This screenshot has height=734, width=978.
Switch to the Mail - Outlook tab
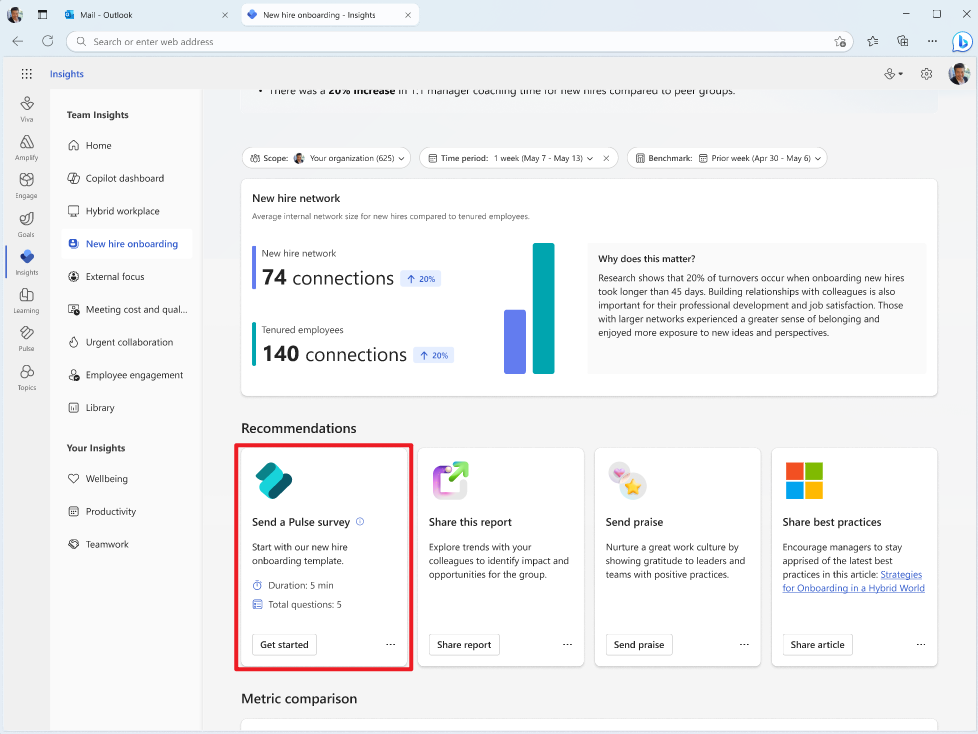146,14
